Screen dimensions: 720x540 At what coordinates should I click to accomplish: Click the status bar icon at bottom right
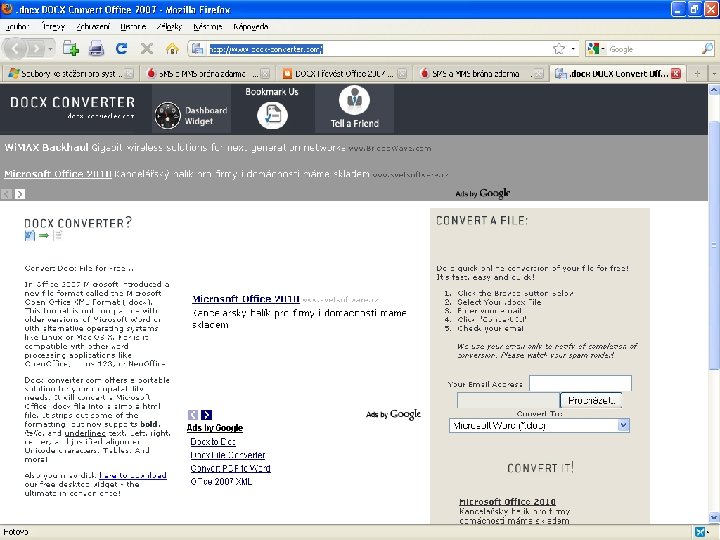click(x=700, y=532)
